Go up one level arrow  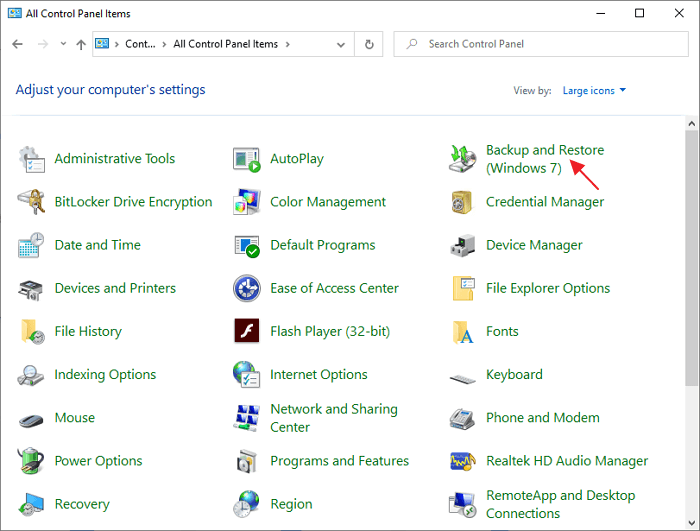(81, 44)
